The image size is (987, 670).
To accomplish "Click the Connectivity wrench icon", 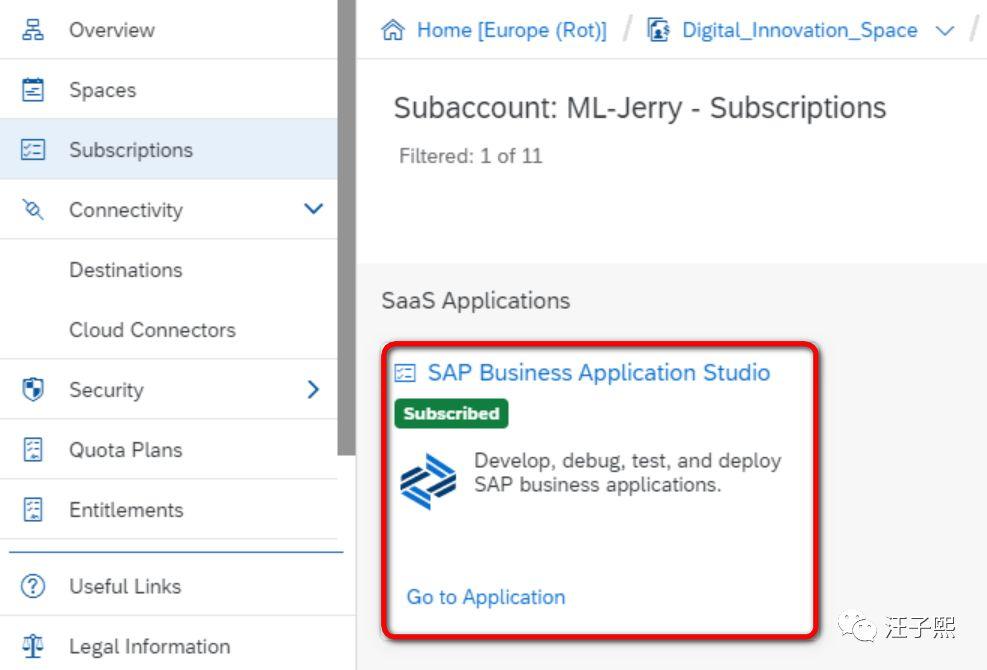I will 33,210.
